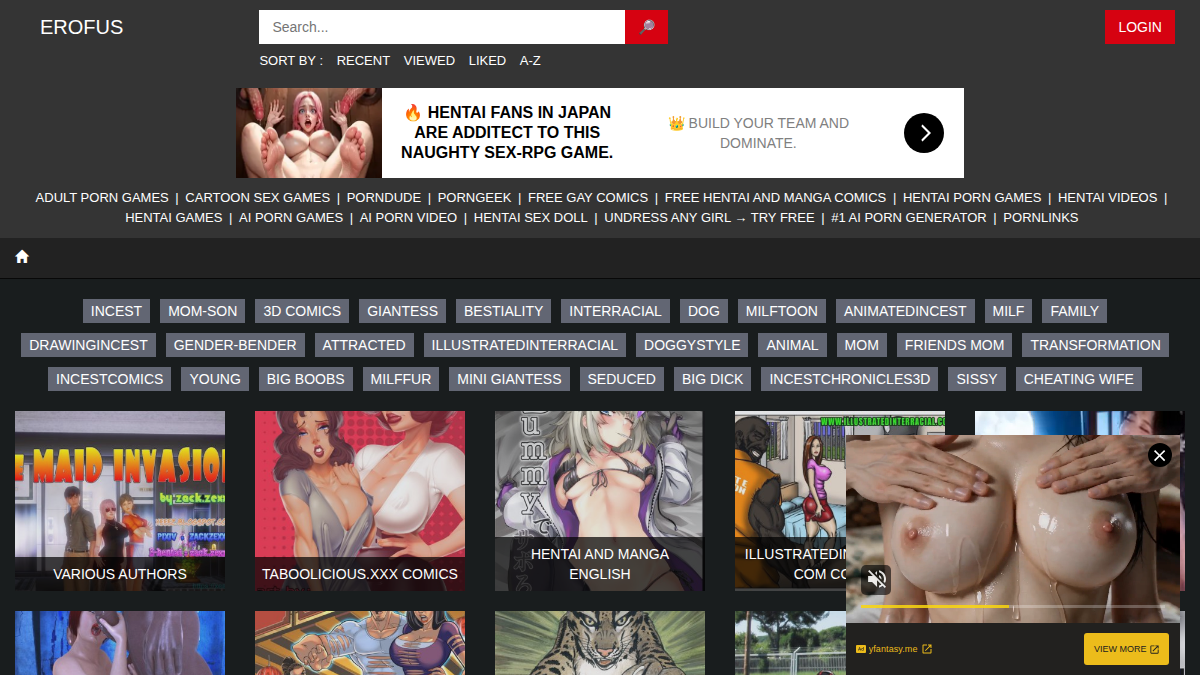Viewport: 1200px width, 675px height.
Task: Open the PORNLINKS link
Action: 1041,218
